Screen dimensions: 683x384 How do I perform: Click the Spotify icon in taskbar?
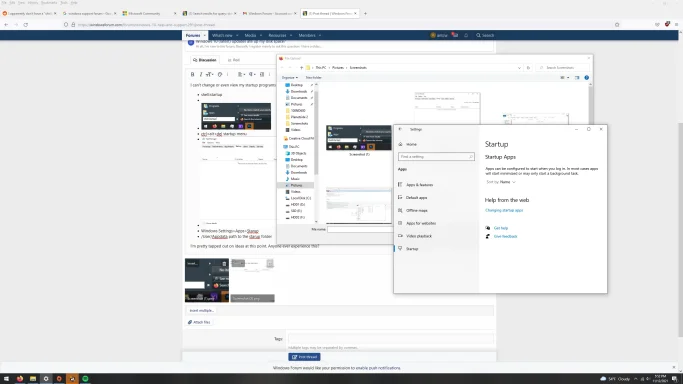85,379
